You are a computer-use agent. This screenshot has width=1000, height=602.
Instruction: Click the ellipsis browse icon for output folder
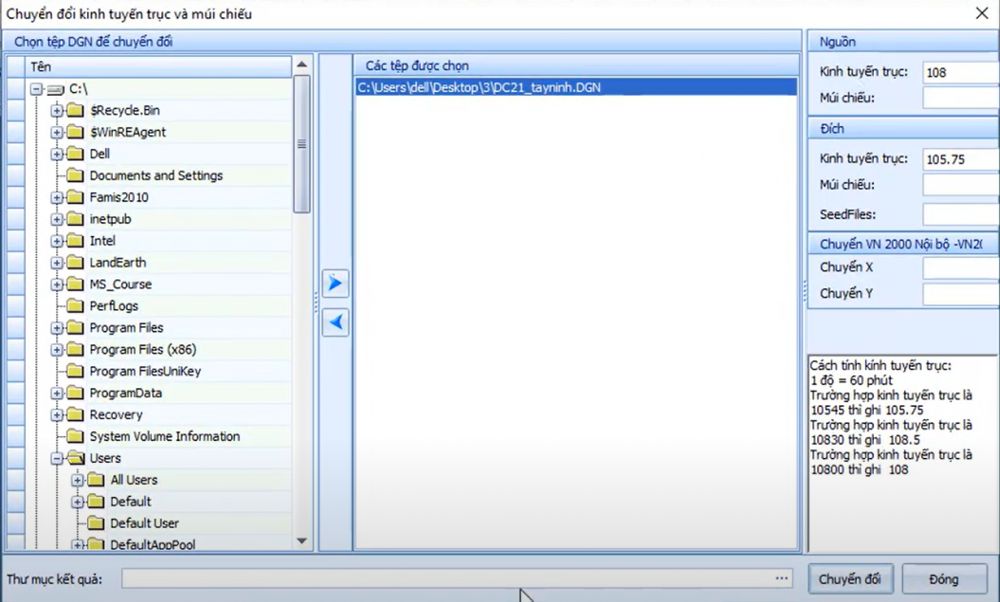tap(781, 579)
